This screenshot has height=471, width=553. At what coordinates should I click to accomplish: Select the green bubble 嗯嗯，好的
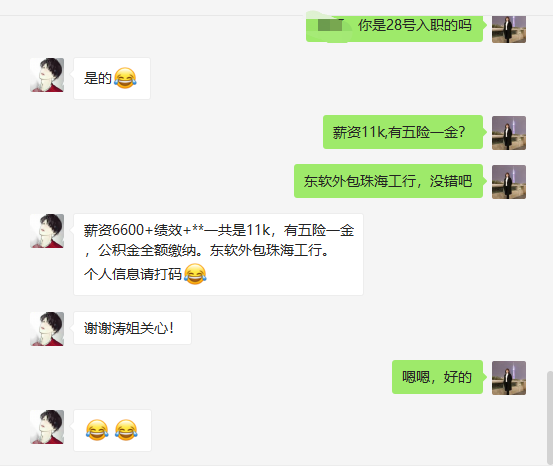click(437, 377)
